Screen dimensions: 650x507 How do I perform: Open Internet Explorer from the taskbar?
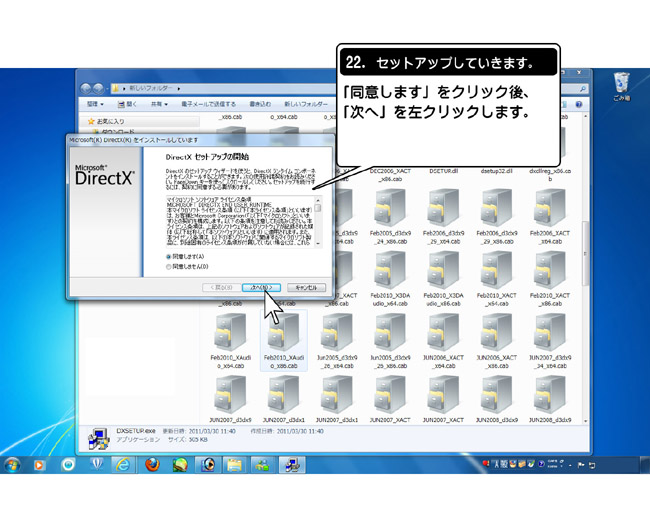tap(123, 465)
